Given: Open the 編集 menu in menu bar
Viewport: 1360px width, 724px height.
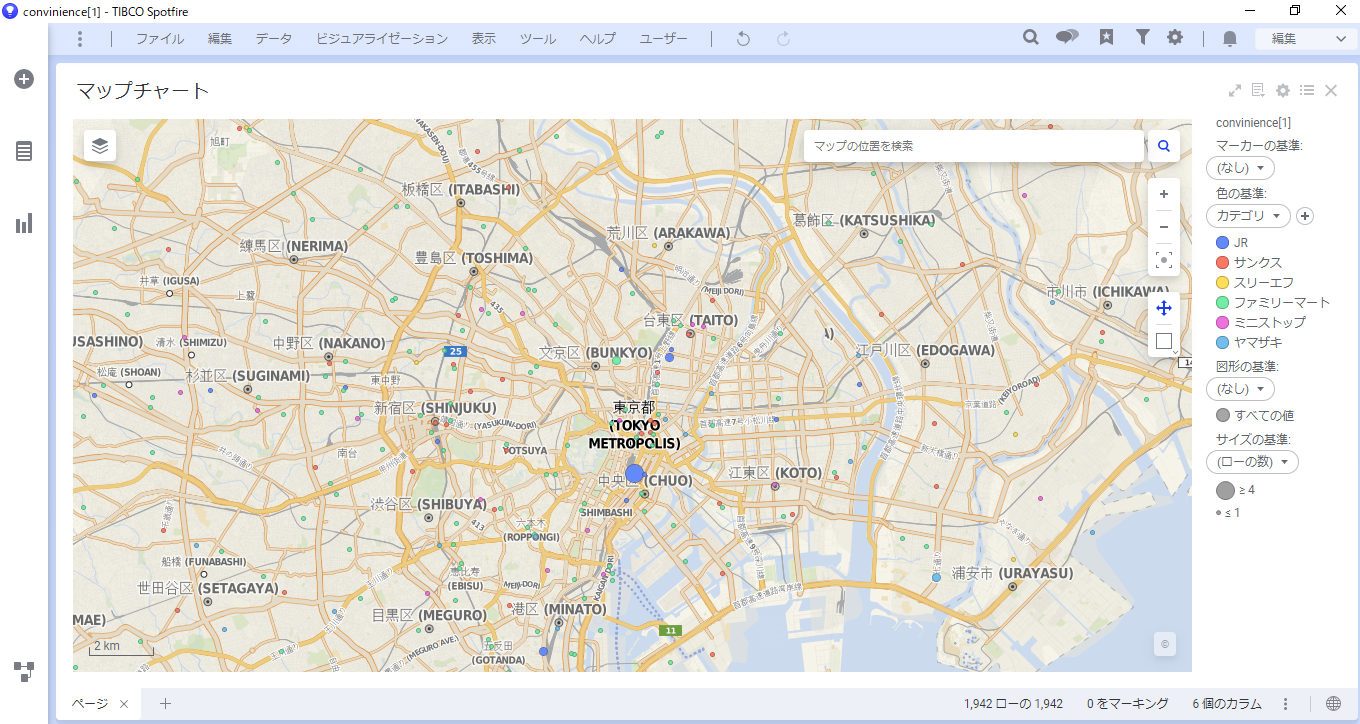Looking at the screenshot, I should [220, 39].
